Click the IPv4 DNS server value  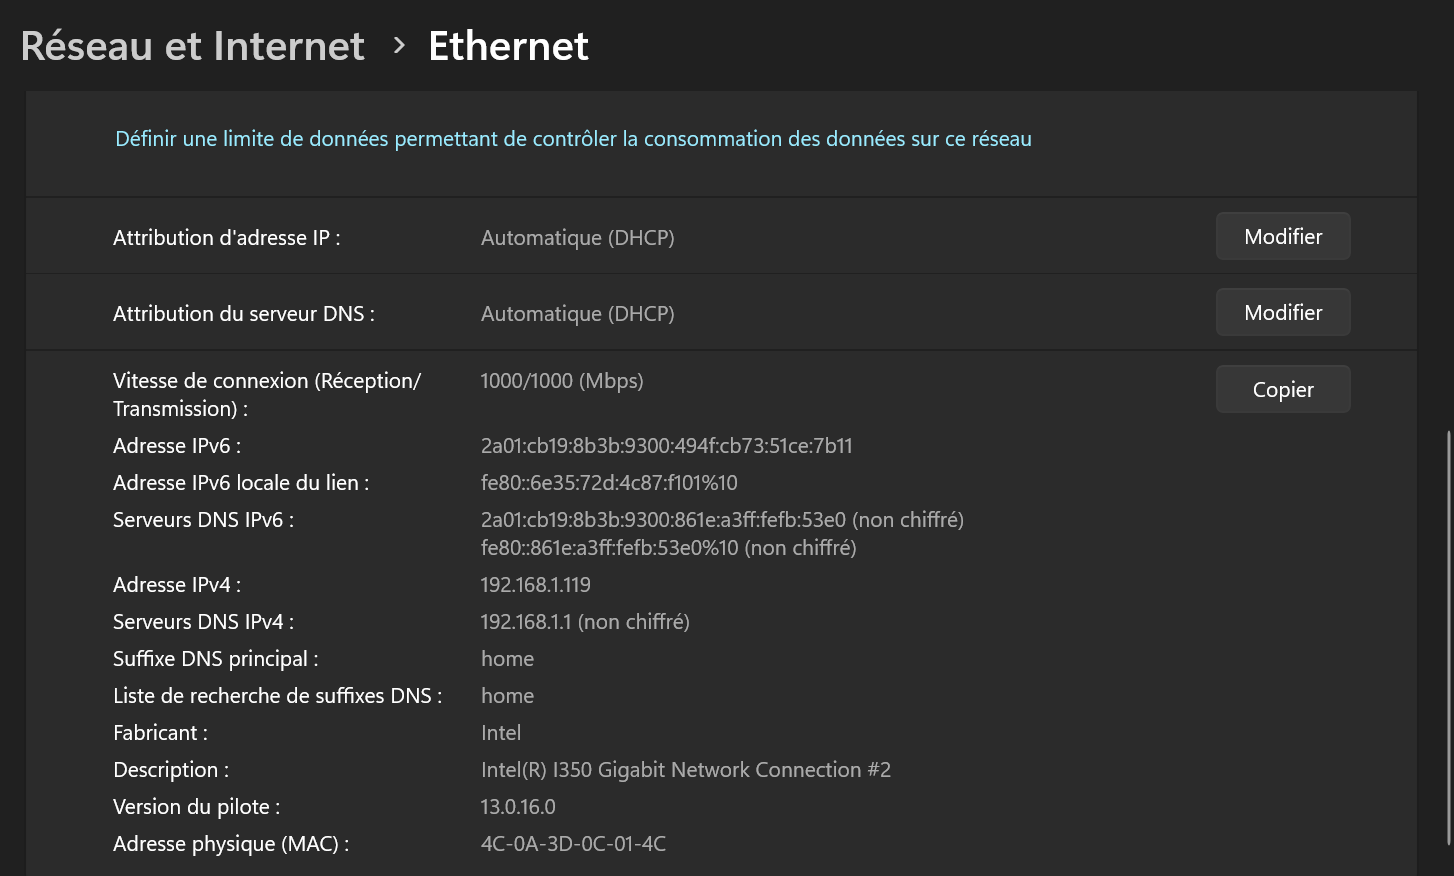pos(584,622)
